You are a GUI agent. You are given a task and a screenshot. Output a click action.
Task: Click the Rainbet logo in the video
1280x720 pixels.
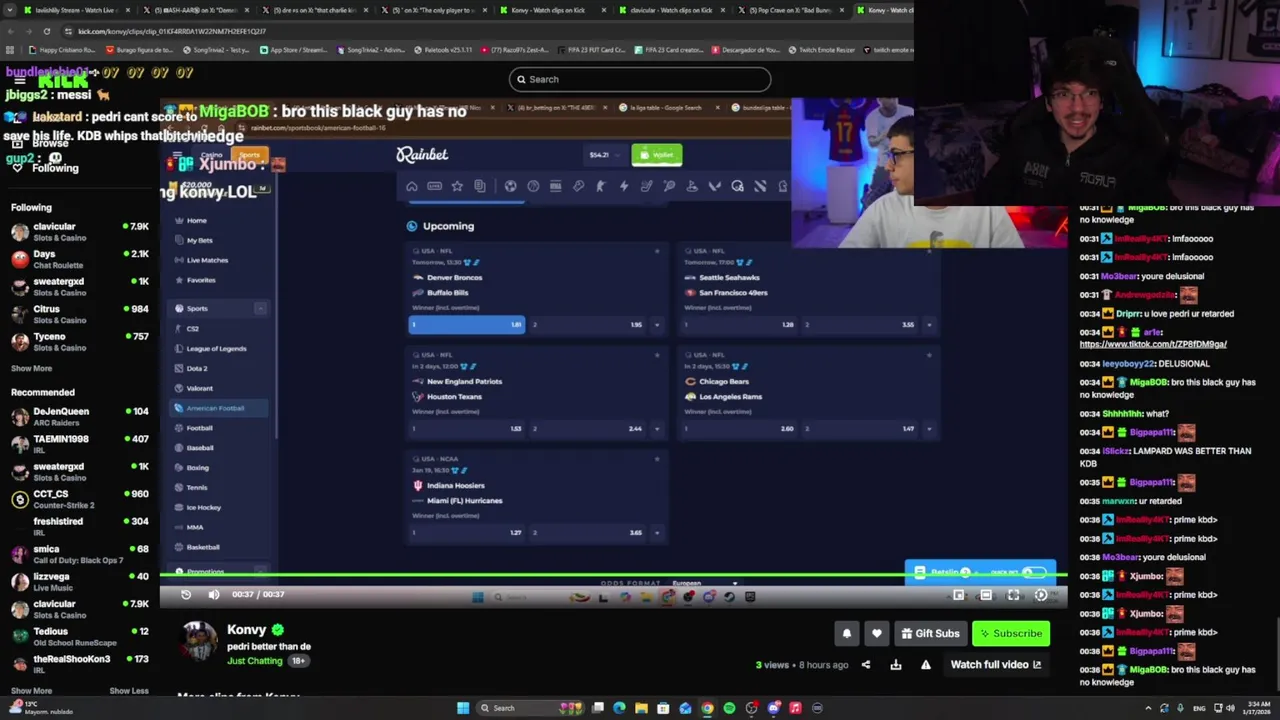coord(422,154)
